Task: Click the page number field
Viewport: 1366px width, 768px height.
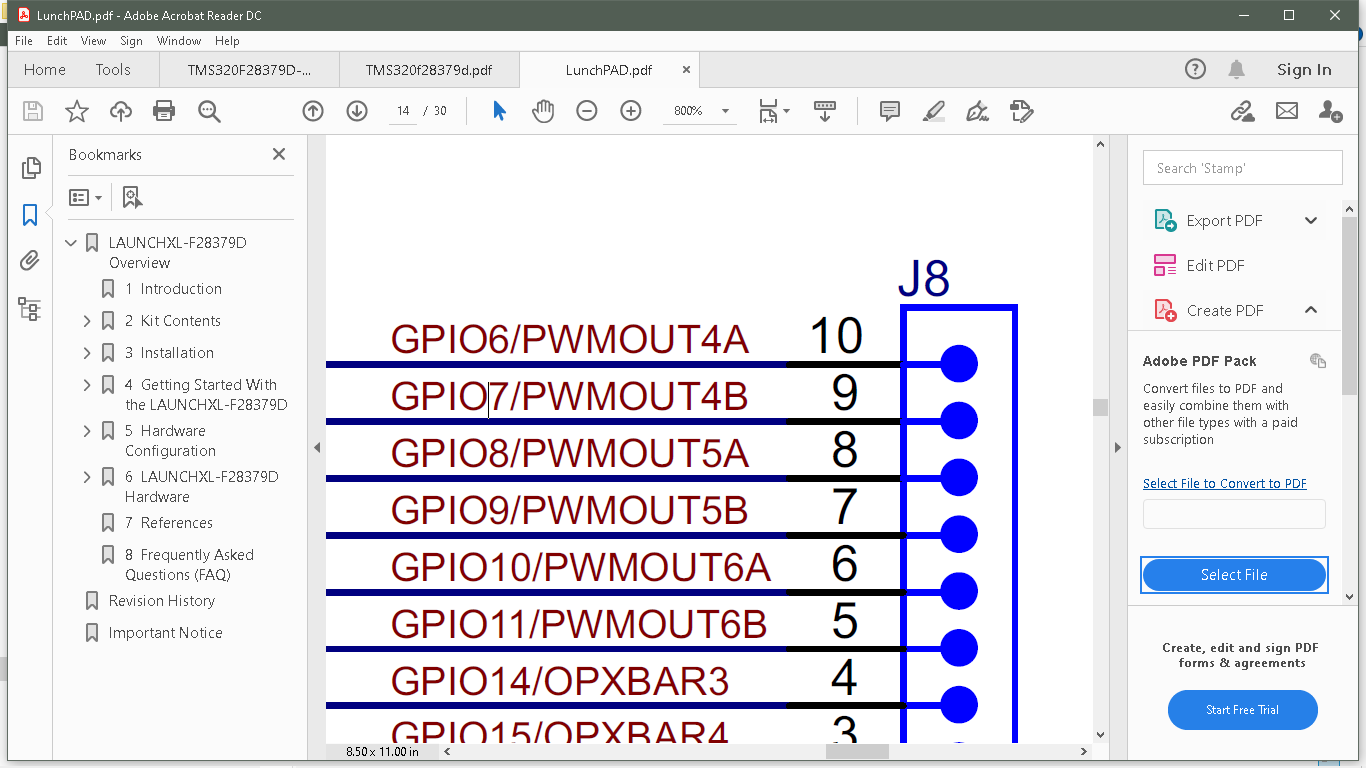Action: (403, 111)
